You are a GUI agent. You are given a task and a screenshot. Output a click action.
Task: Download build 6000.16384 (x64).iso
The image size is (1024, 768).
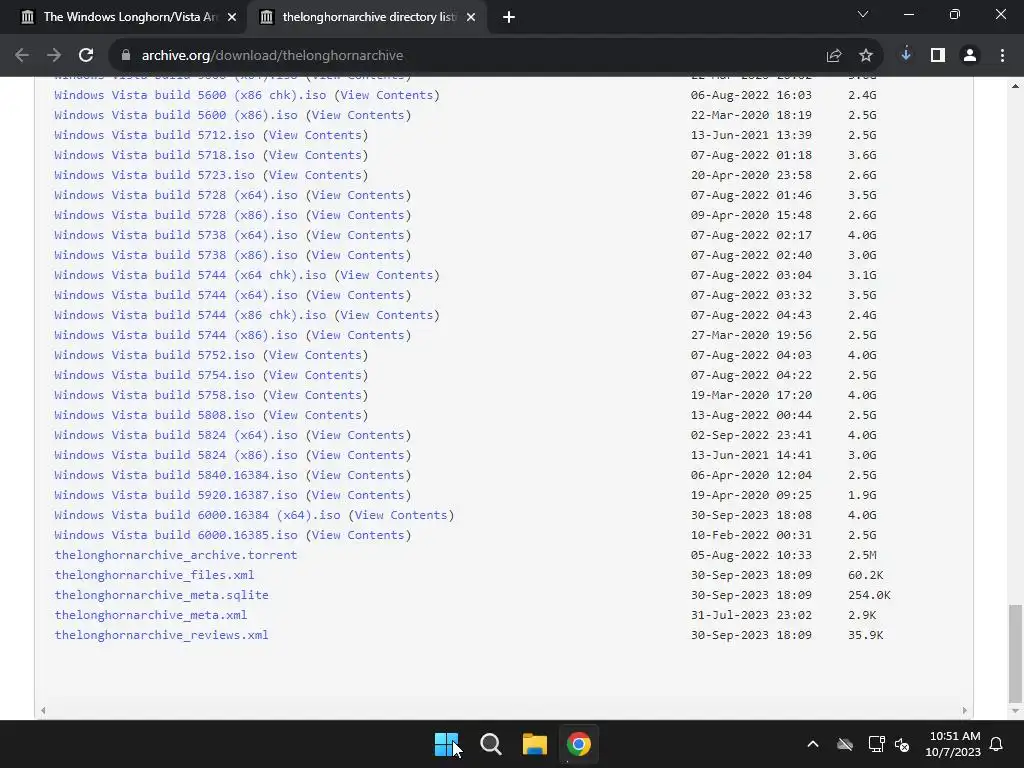197,515
